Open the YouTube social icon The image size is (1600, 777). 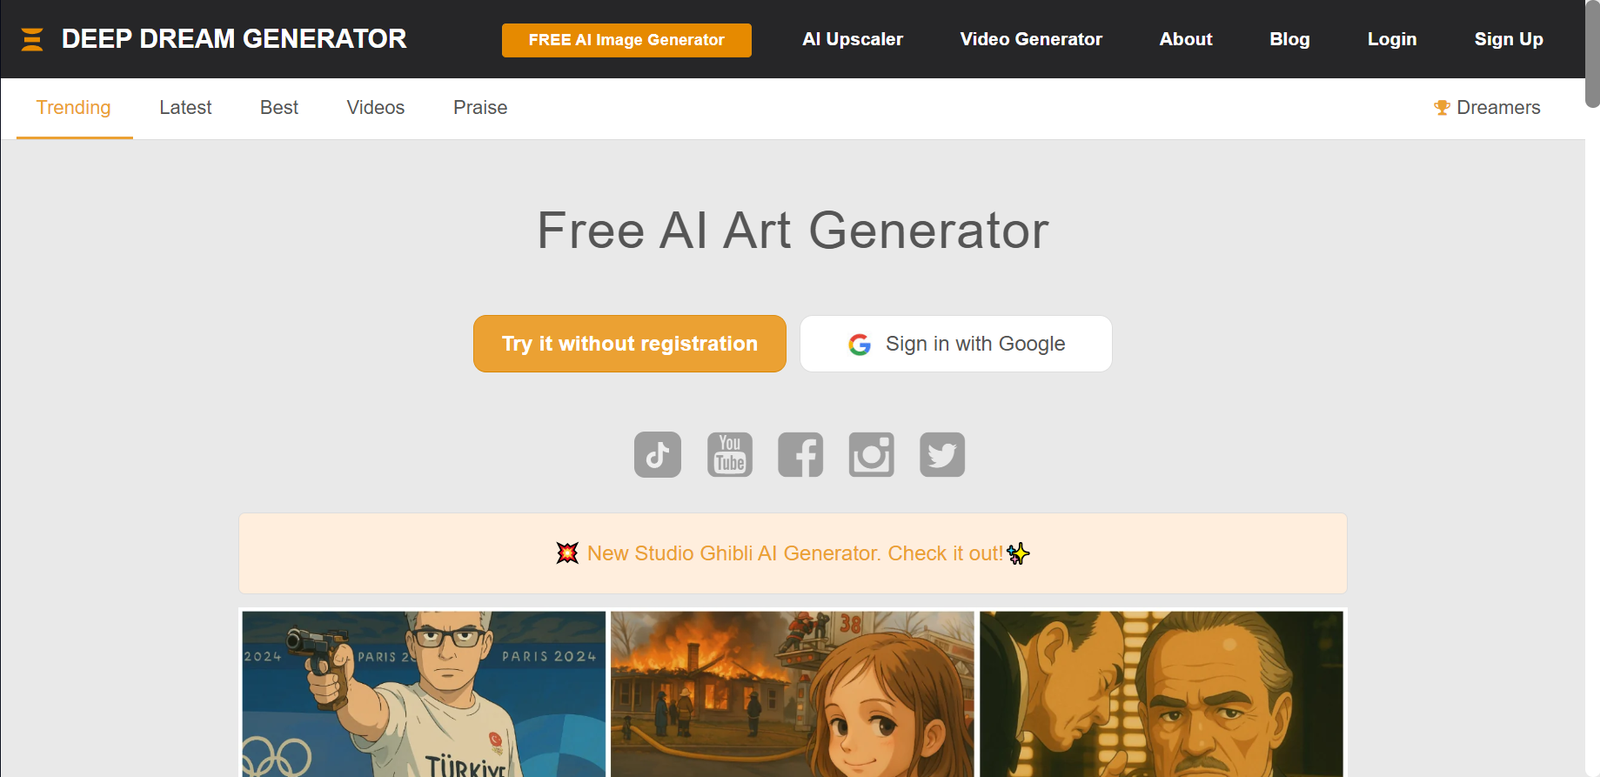coord(730,455)
